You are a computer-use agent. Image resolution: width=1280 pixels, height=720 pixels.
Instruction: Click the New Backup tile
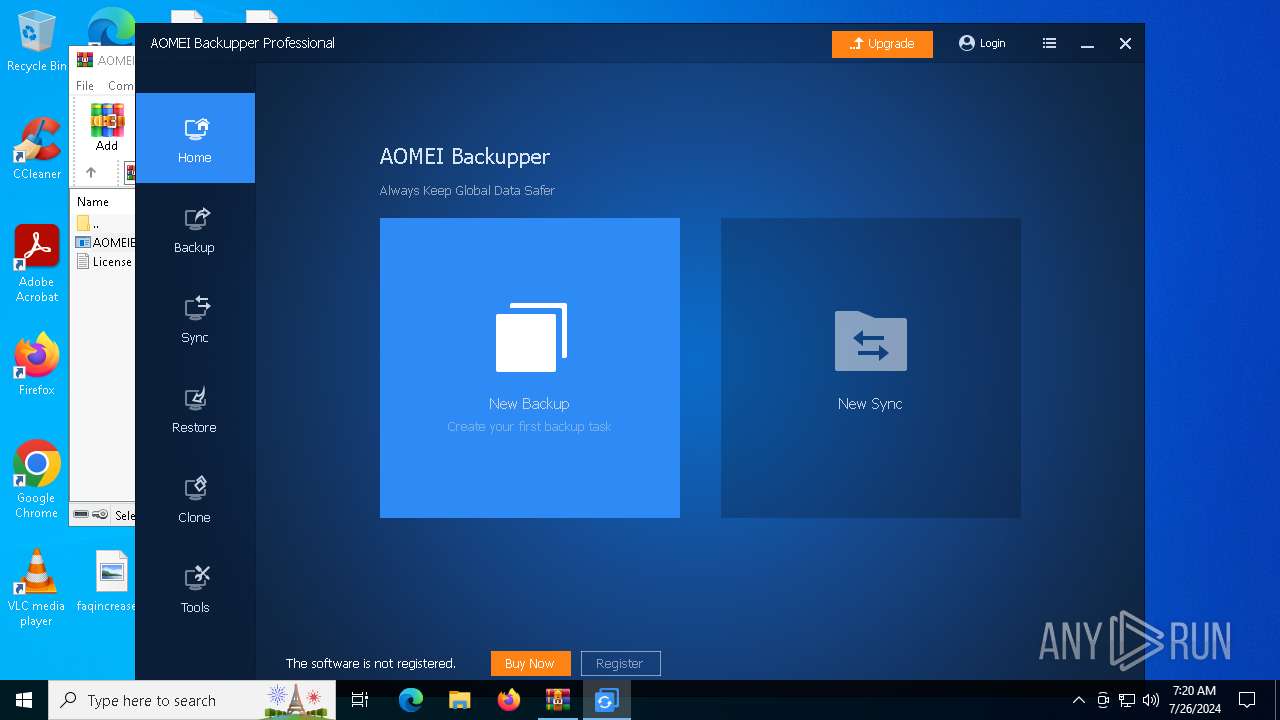click(530, 368)
